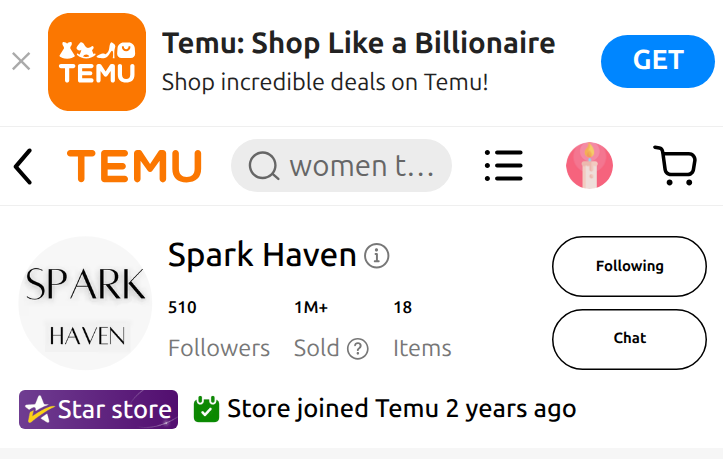
Task: View the 18 Items count
Action: pos(422,328)
